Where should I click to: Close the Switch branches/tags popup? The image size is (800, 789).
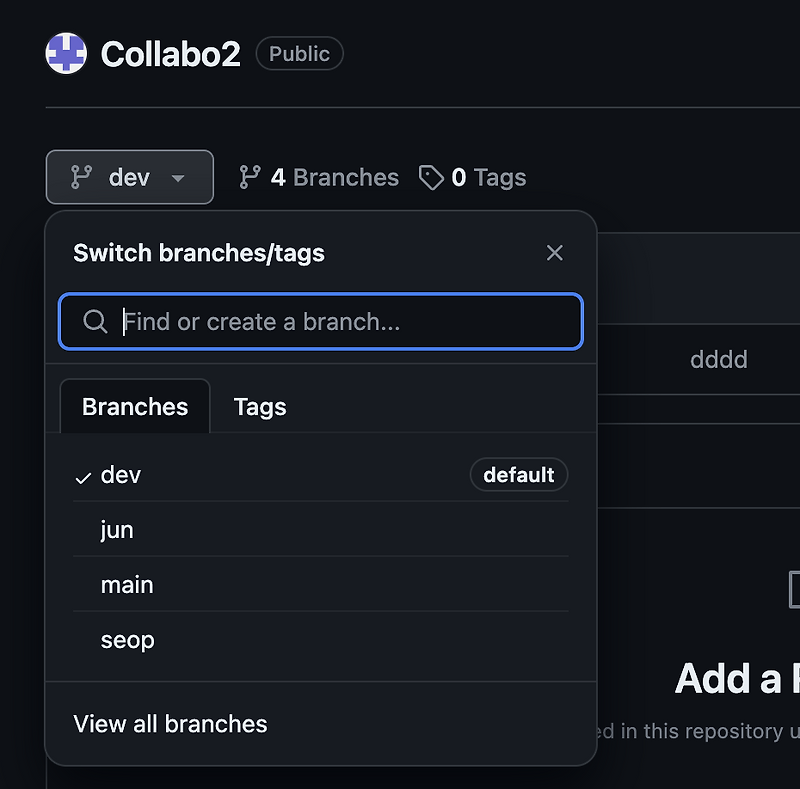pos(555,253)
